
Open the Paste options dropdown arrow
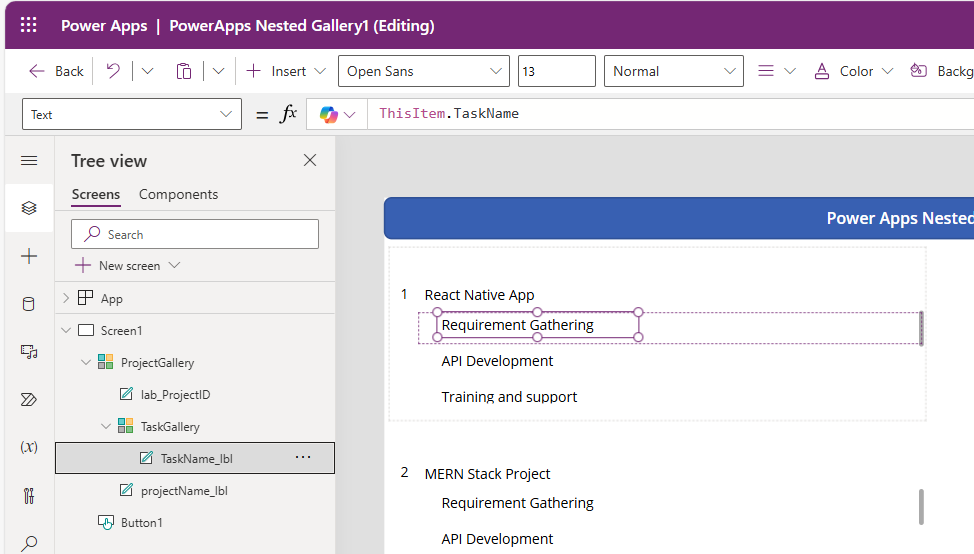click(x=218, y=71)
